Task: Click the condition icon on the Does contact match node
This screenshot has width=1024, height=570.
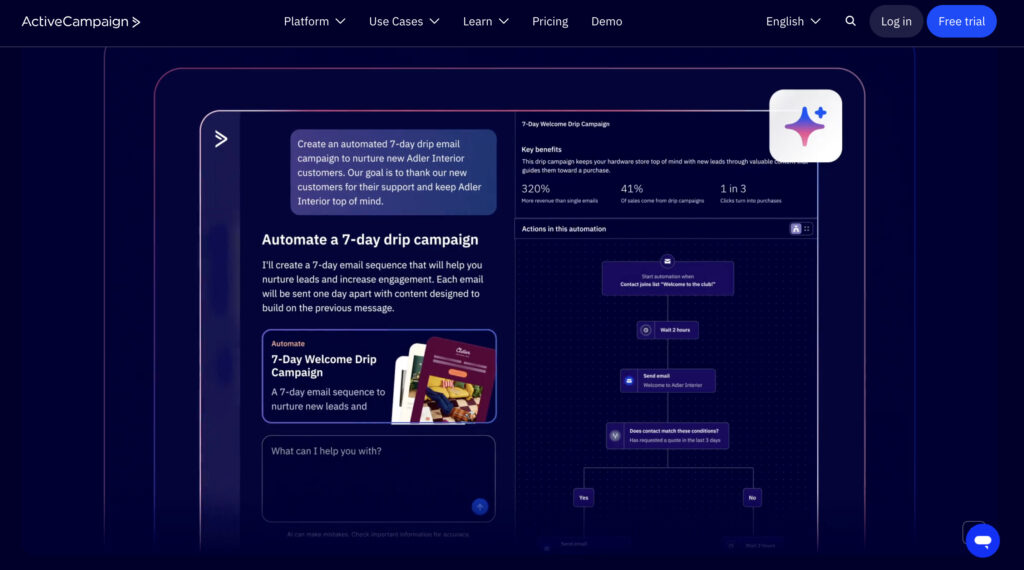Action: (615, 435)
